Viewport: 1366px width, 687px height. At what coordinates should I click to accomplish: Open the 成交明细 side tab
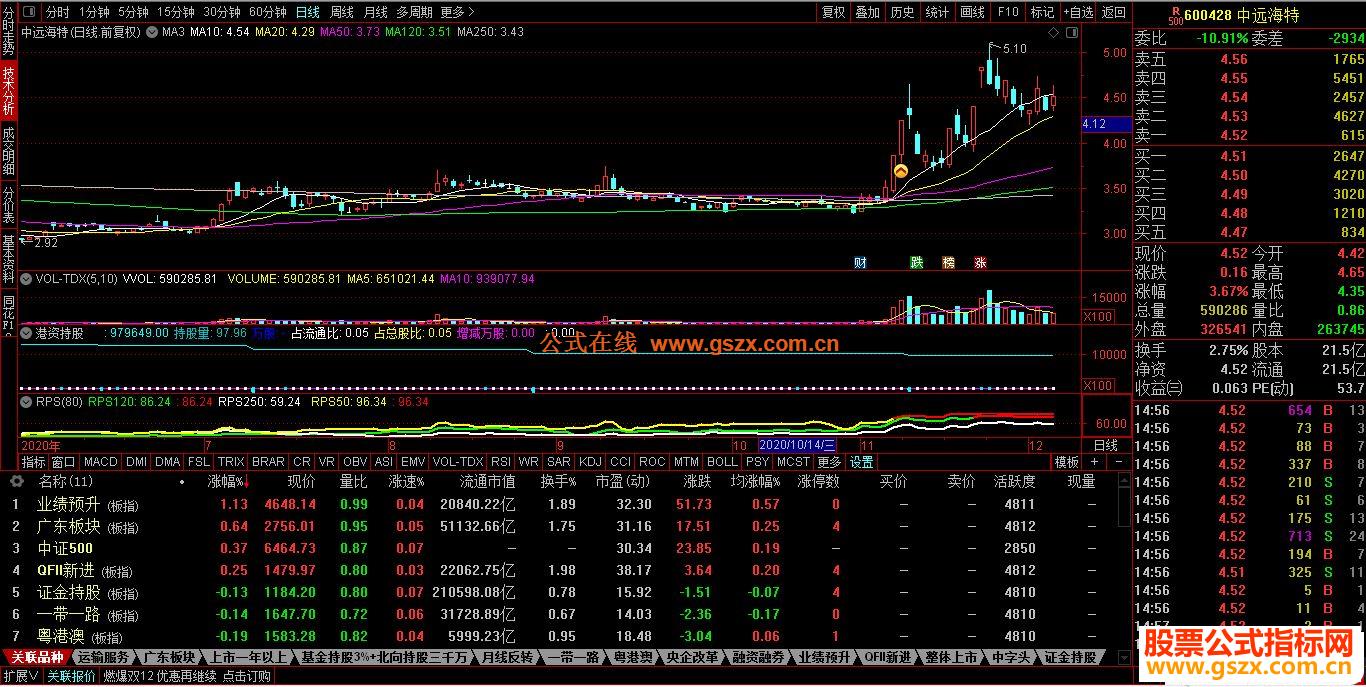9,150
